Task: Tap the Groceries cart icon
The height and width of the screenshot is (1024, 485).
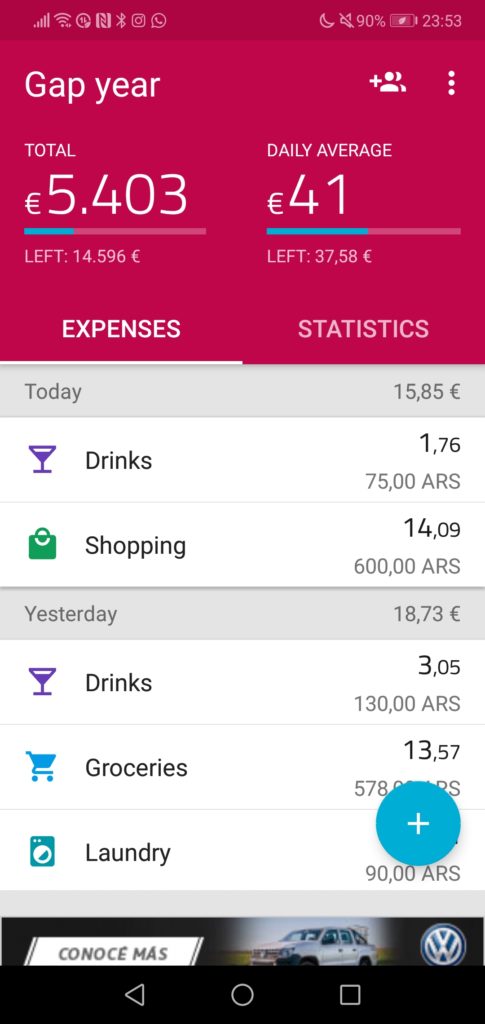Action: point(41,767)
